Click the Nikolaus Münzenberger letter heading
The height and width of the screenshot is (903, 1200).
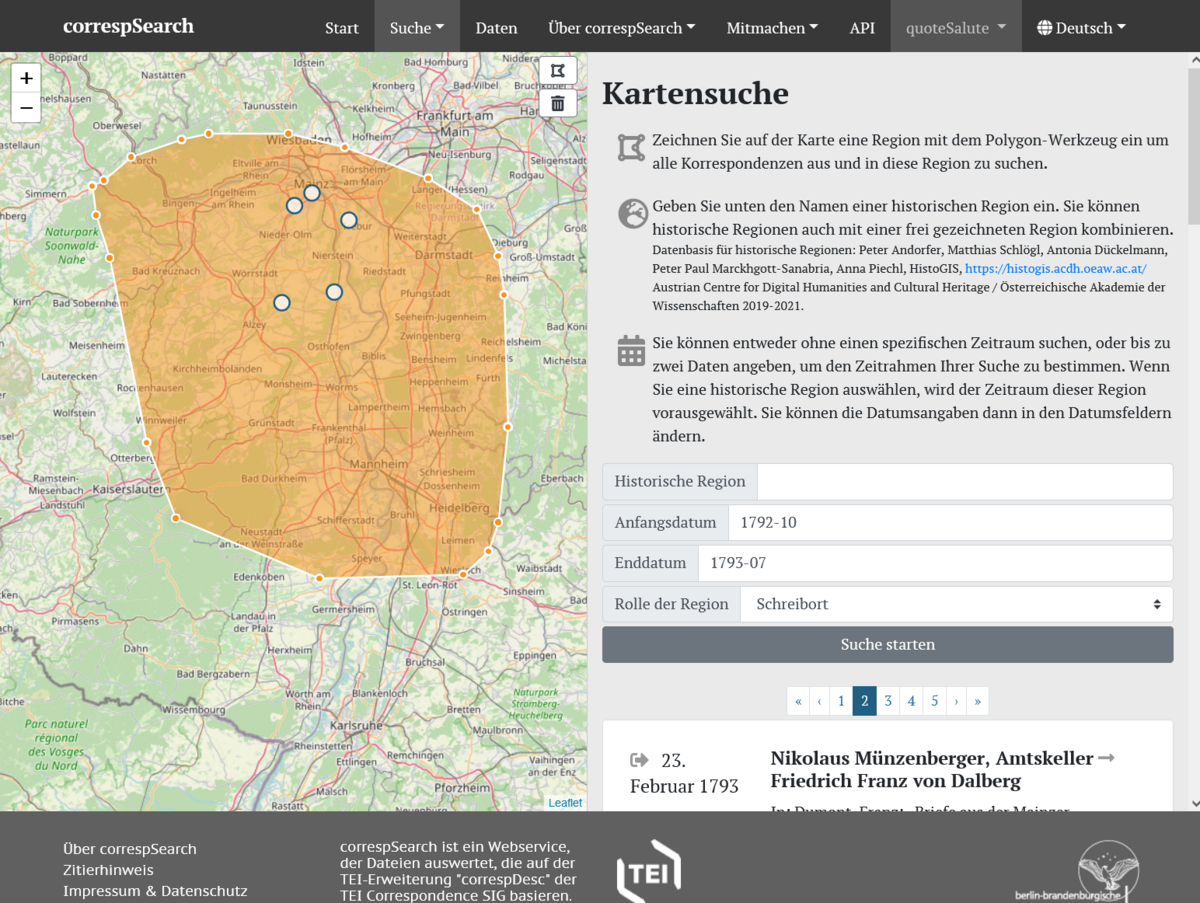pyautogui.click(x=943, y=769)
